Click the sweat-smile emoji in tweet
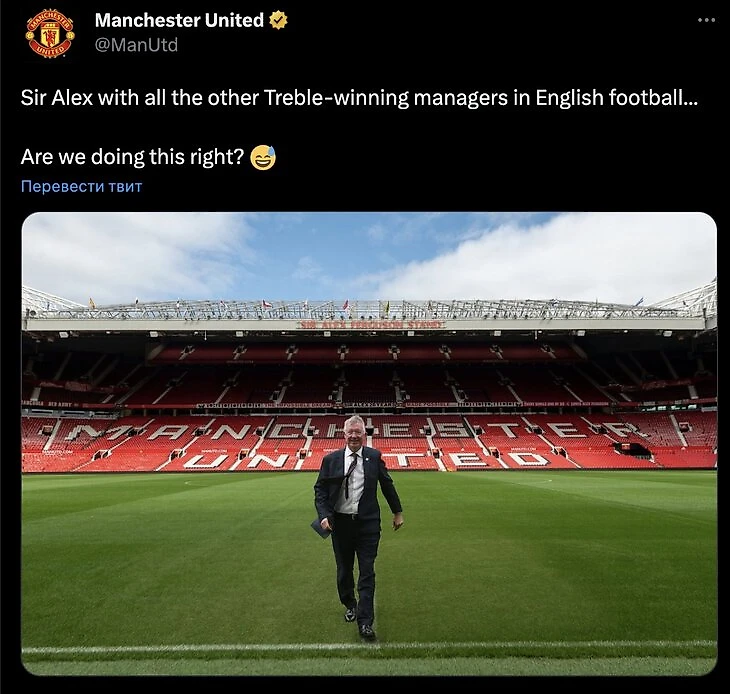 click(263, 157)
